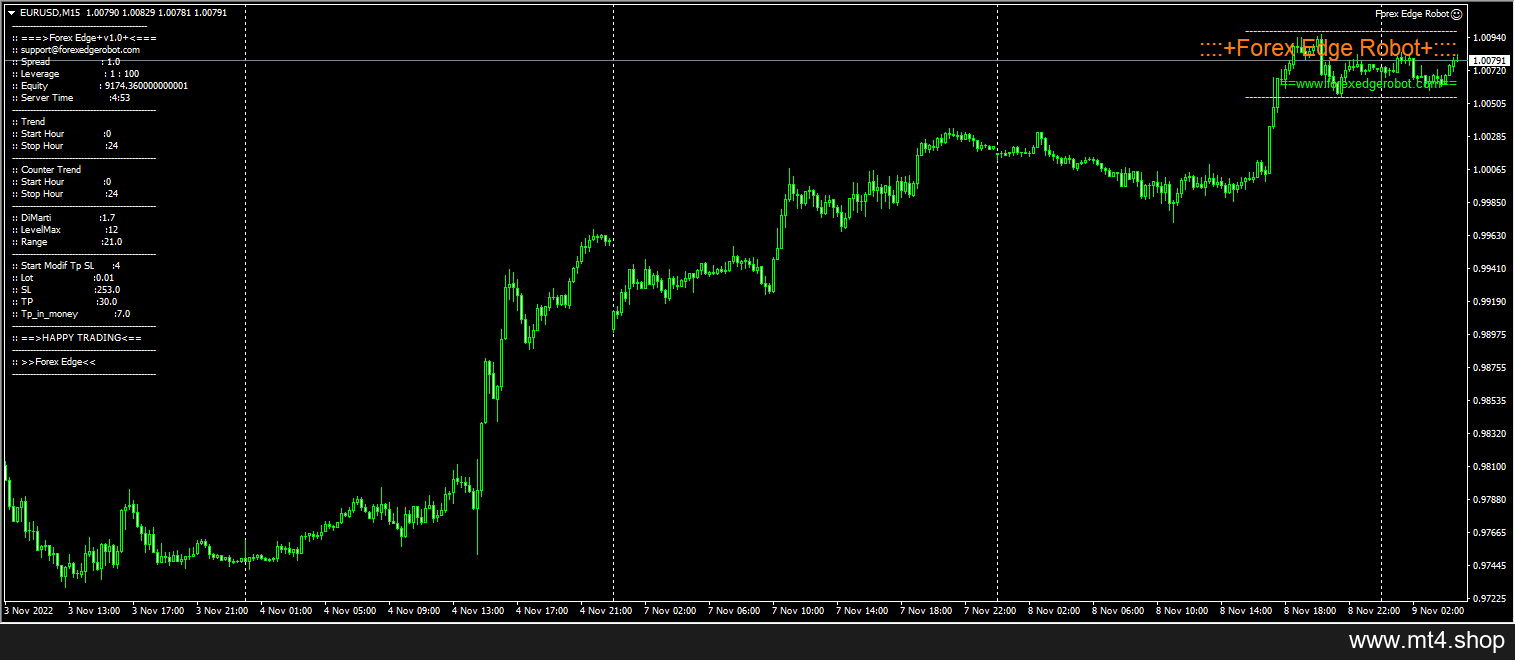The width and height of the screenshot is (1515, 660).
Task: Click the 0.97445 price scale label
Action: 1490,565
